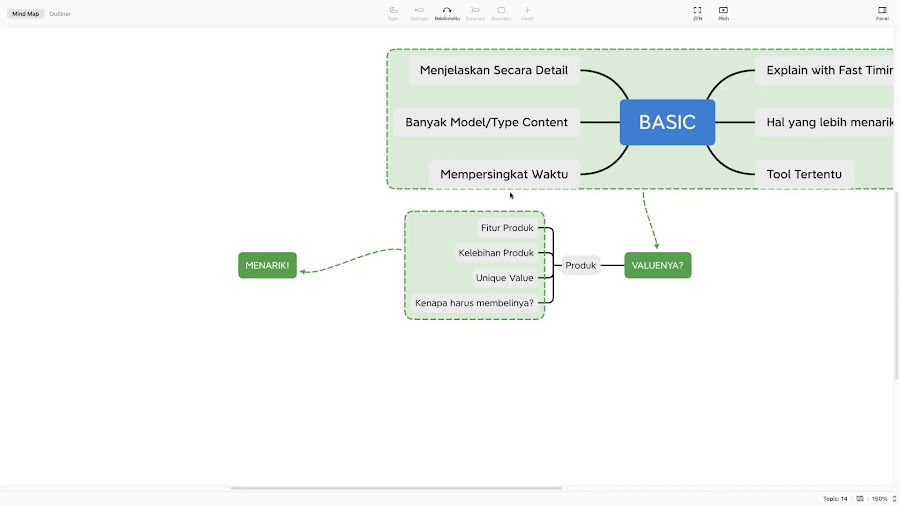This screenshot has height=506, width=900.
Task: Select the VALUENYA? node
Action: tap(658, 265)
